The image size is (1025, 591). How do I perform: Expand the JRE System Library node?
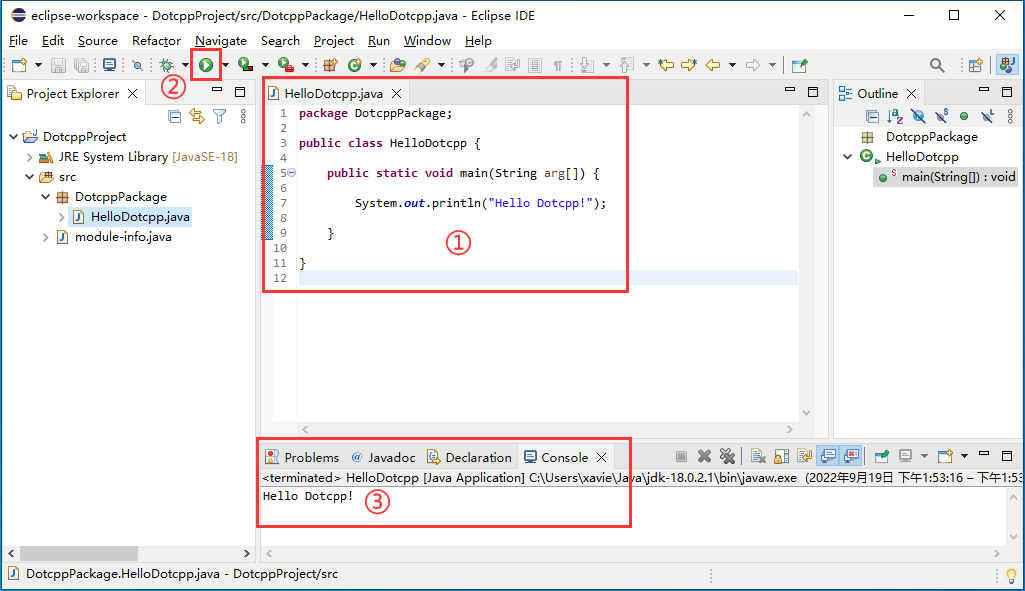[30, 157]
